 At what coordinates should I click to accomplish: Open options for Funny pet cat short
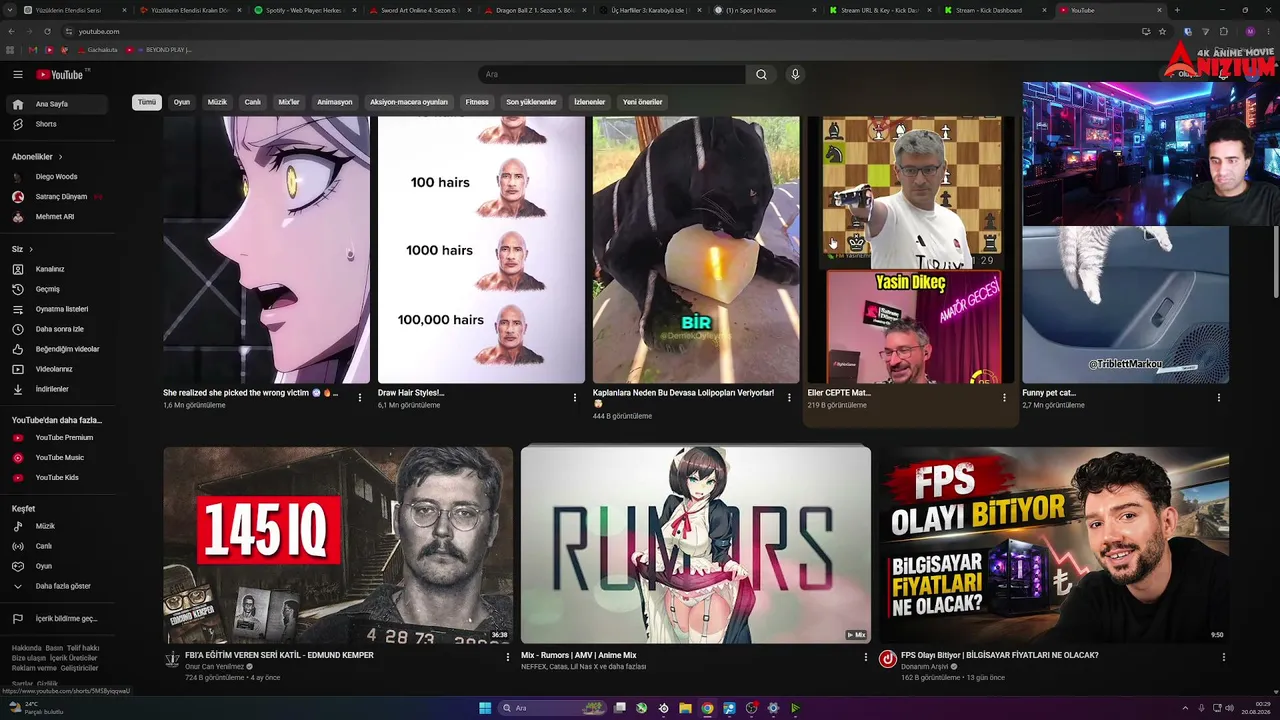click(1219, 397)
